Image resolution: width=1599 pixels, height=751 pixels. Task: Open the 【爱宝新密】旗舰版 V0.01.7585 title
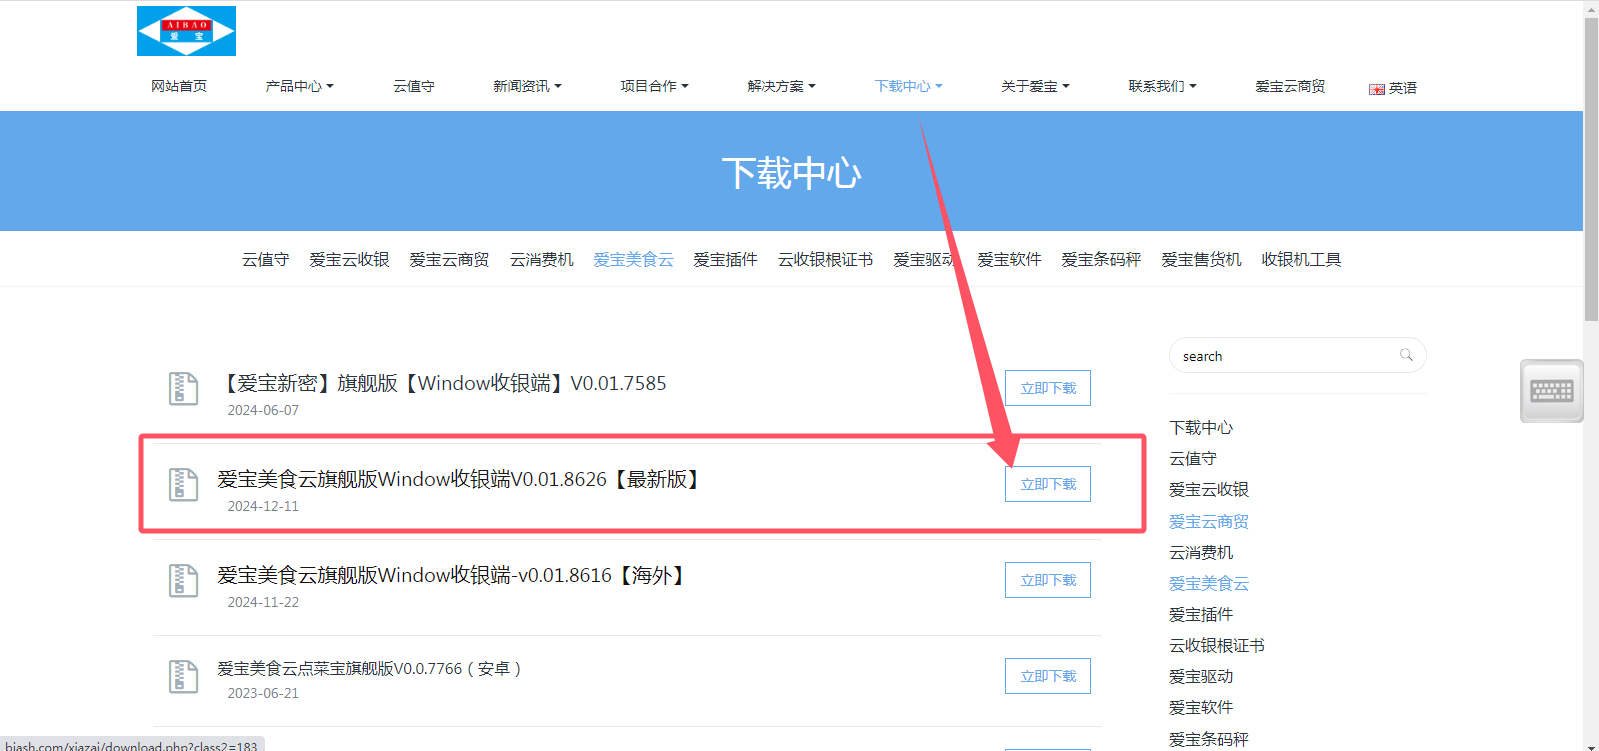pyautogui.click(x=442, y=383)
